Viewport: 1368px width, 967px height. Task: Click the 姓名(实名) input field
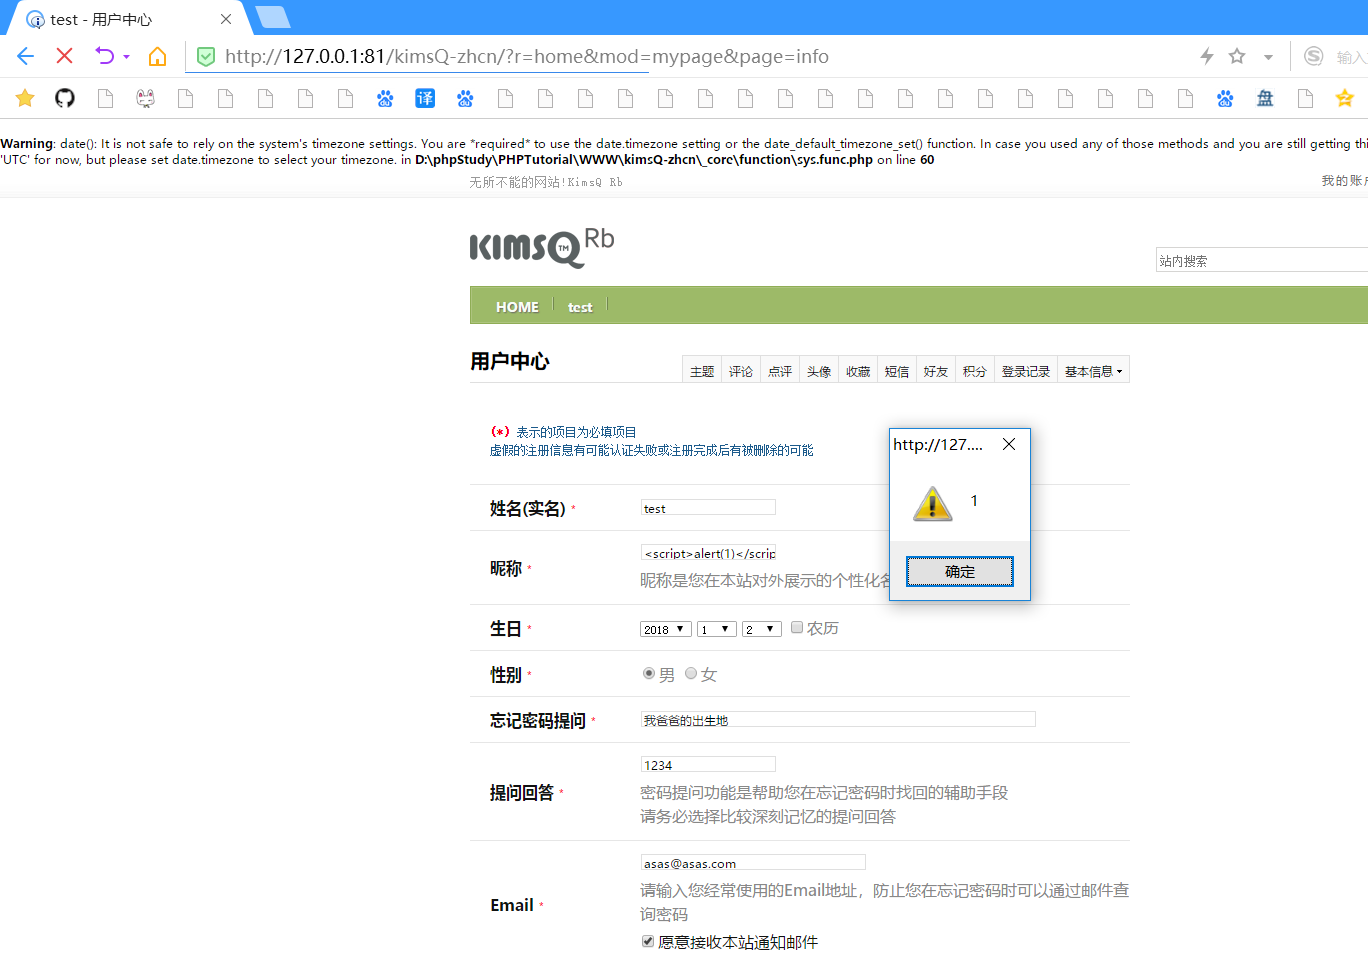coord(708,508)
